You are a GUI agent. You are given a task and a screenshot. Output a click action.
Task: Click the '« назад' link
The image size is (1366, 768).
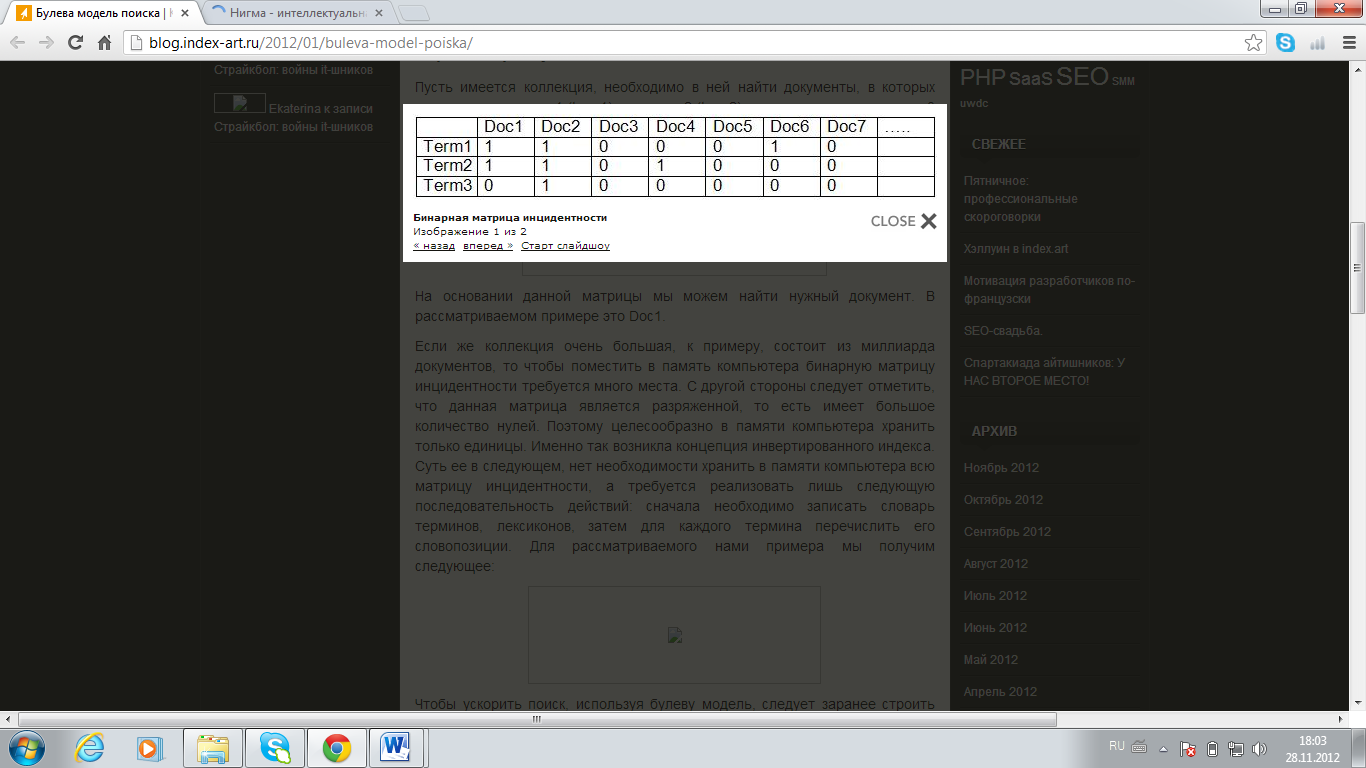(x=434, y=246)
